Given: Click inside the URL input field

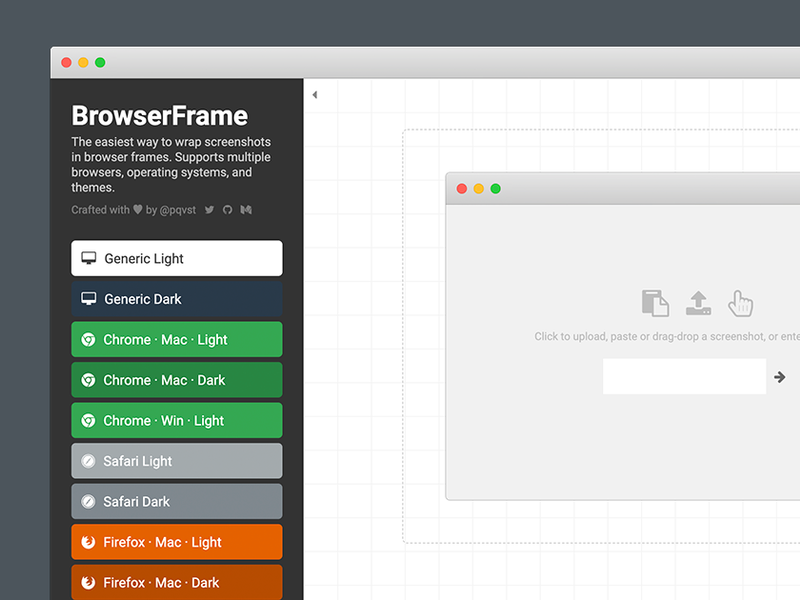Looking at the screenshot, I should coord(684,376).
